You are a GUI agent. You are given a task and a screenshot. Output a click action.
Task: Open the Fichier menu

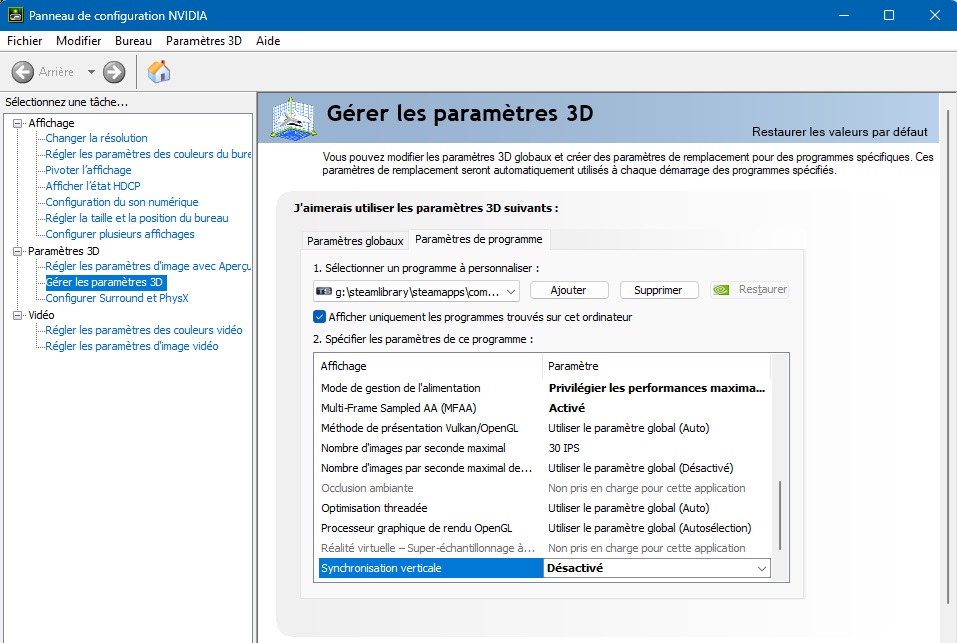click(24, 41)
